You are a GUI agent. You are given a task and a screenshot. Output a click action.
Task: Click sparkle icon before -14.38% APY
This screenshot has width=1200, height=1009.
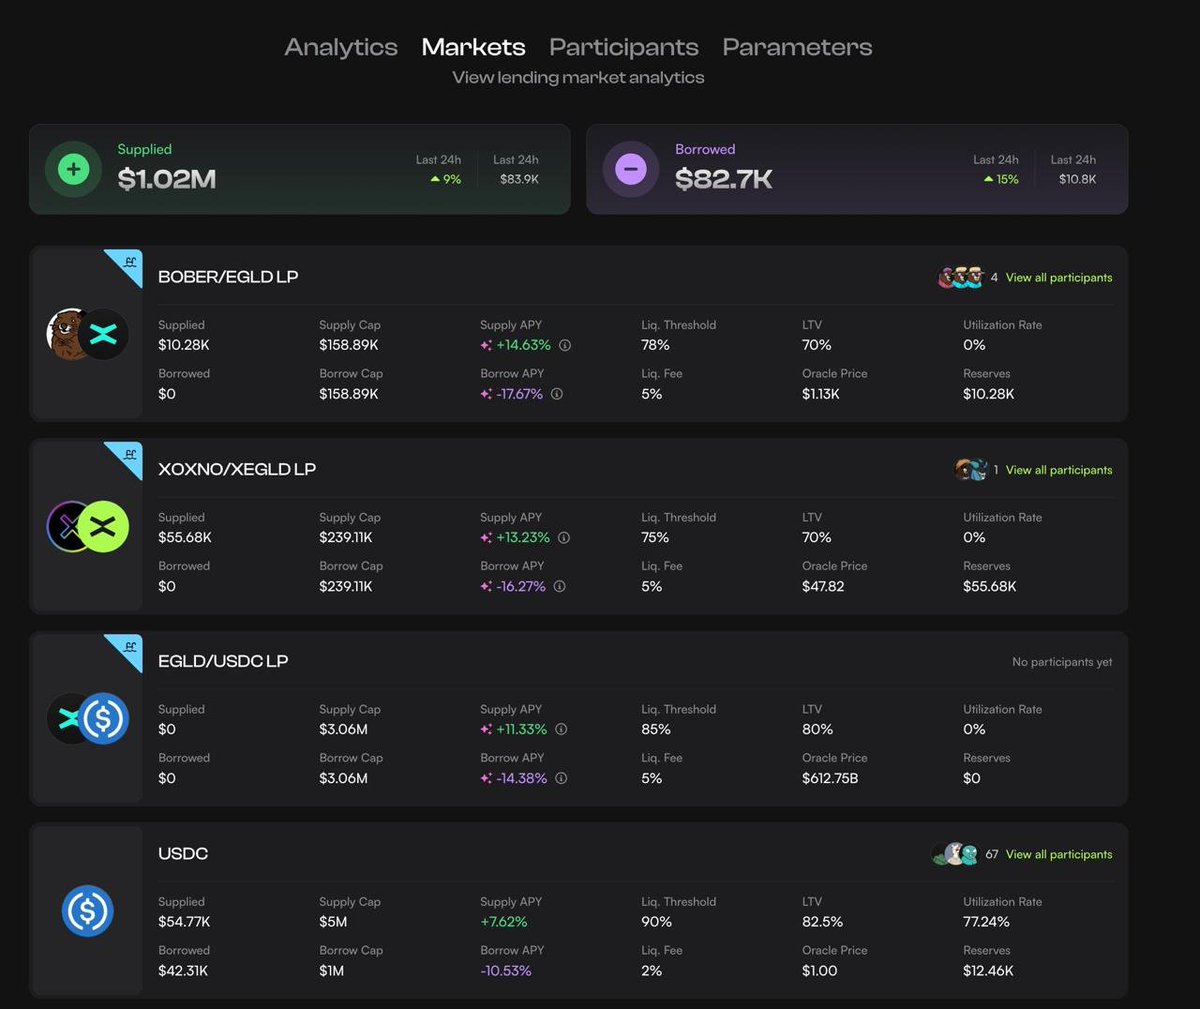pyautogui.click(x=486, y=778)
